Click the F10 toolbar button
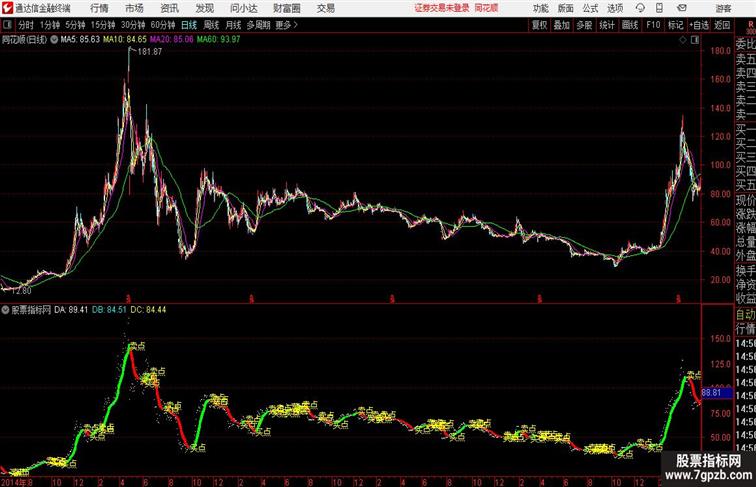Image resolution: width=756 pixels, height=487 pixels. pos(653,25)
